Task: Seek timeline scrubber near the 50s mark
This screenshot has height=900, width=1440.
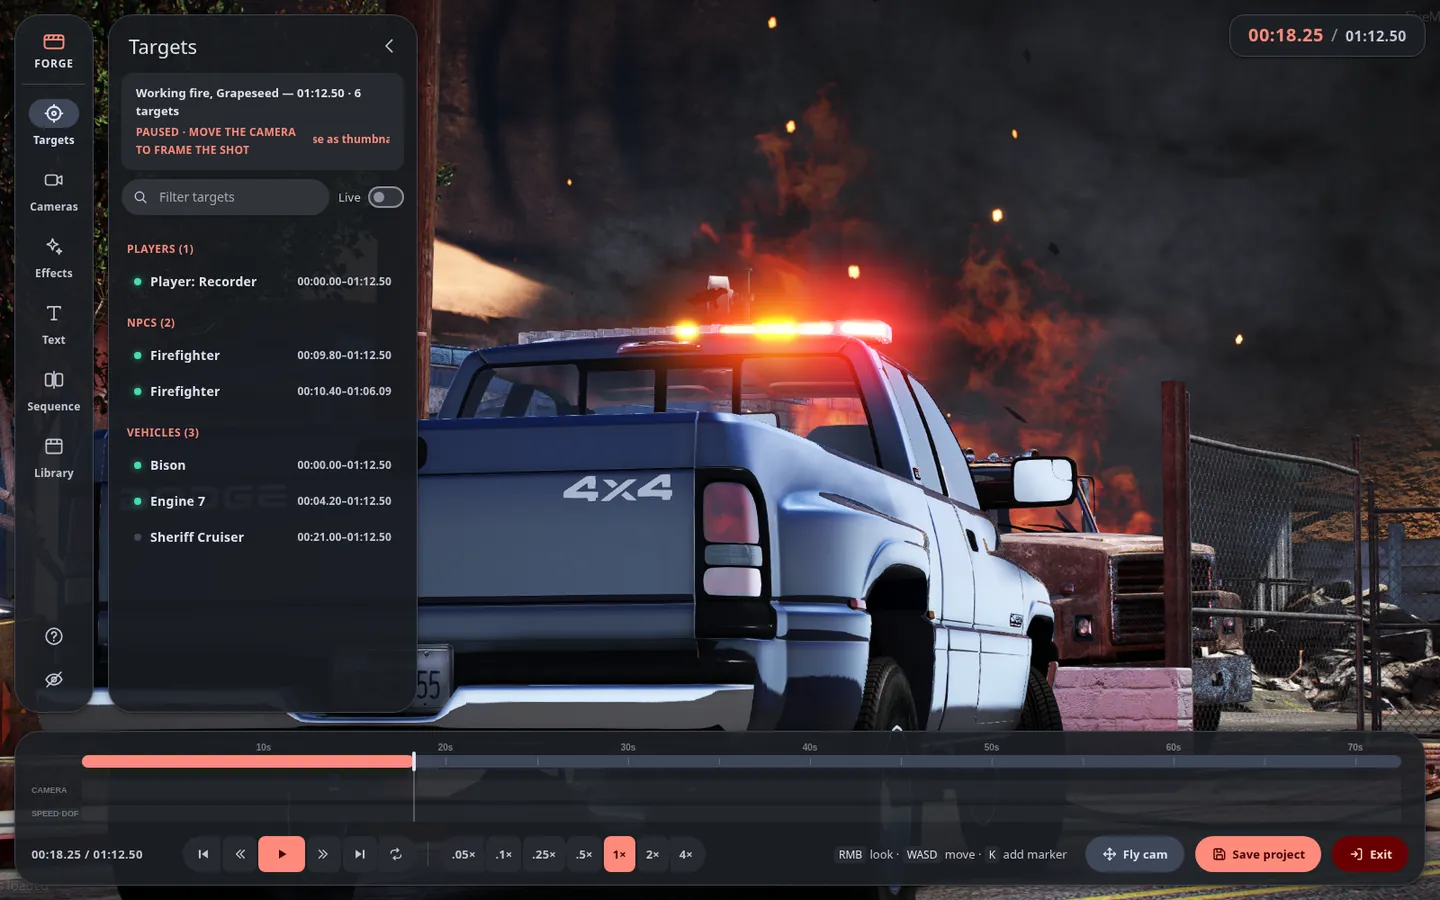Action: [x=992, y=761]
